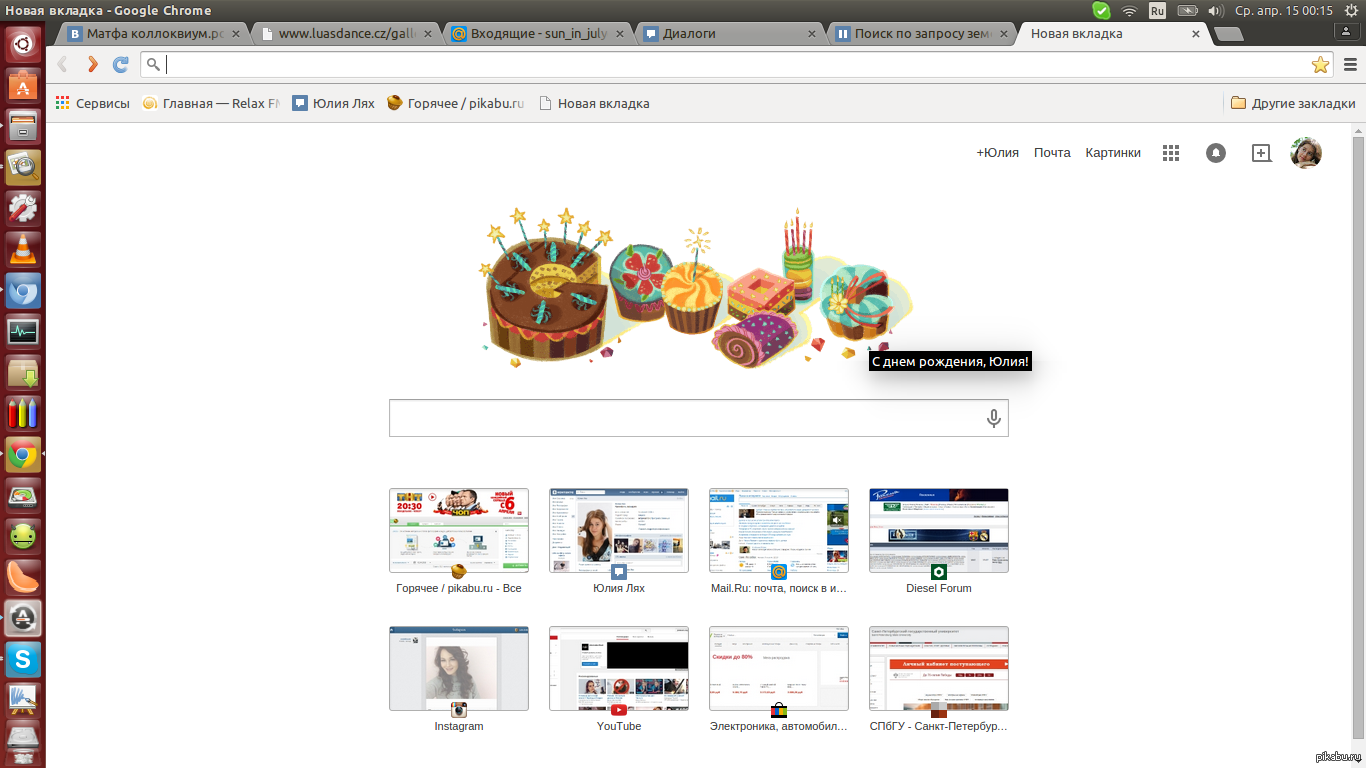Expand Другие закладки folder
Screen dimensions: 1366x768
1293,103
